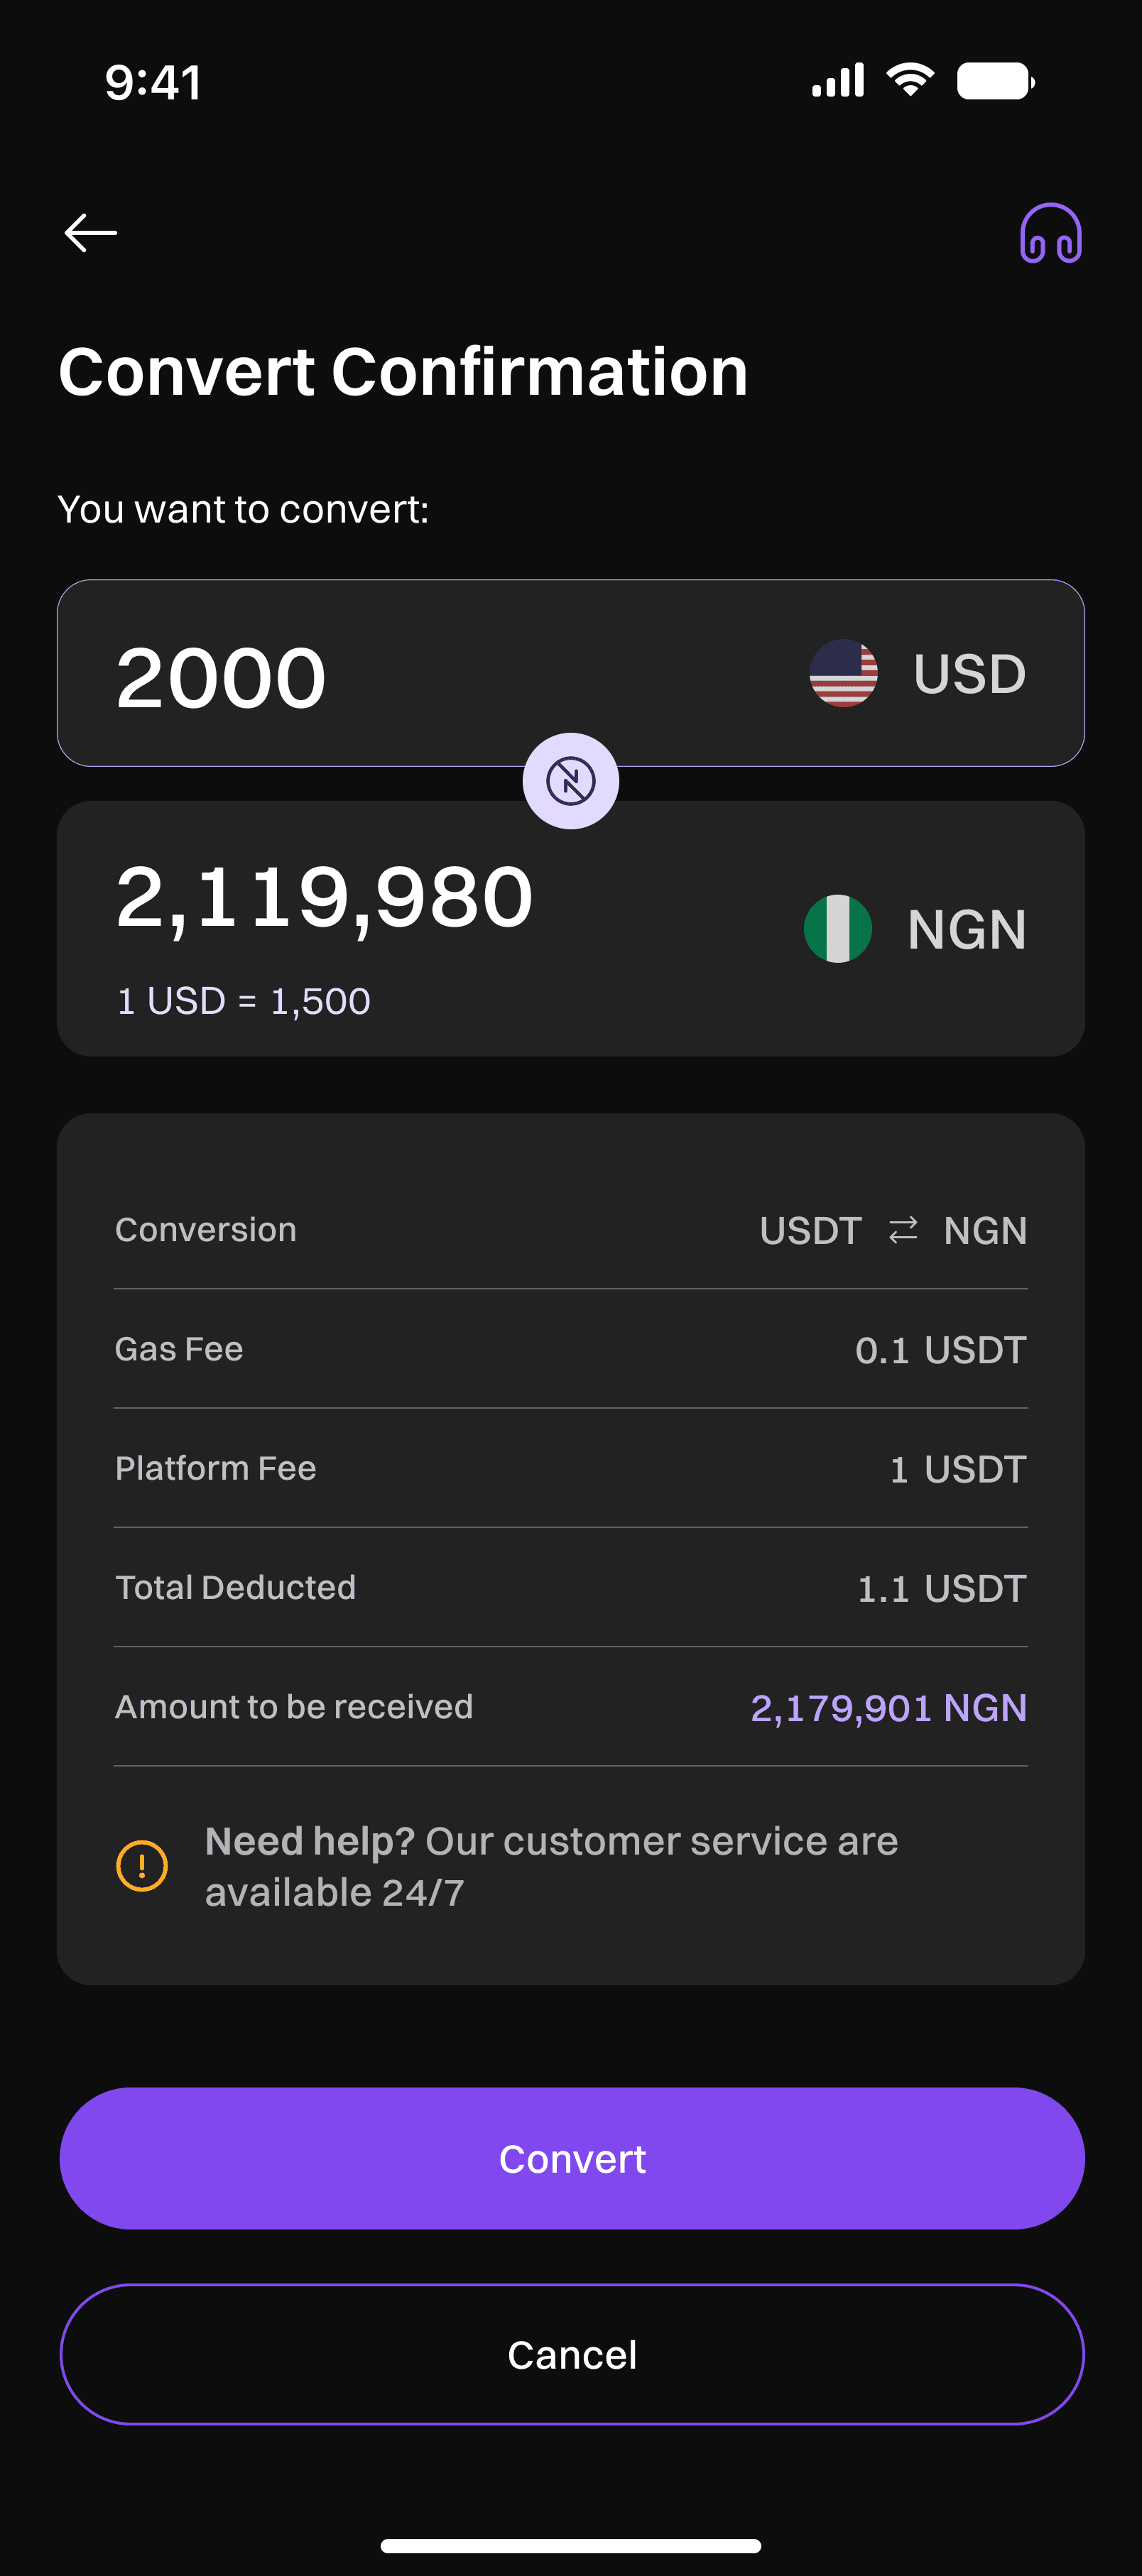This screenshot has width=1142, height=2576.
Task: Tap the Gas Fee row
Action: (570, 1349)
